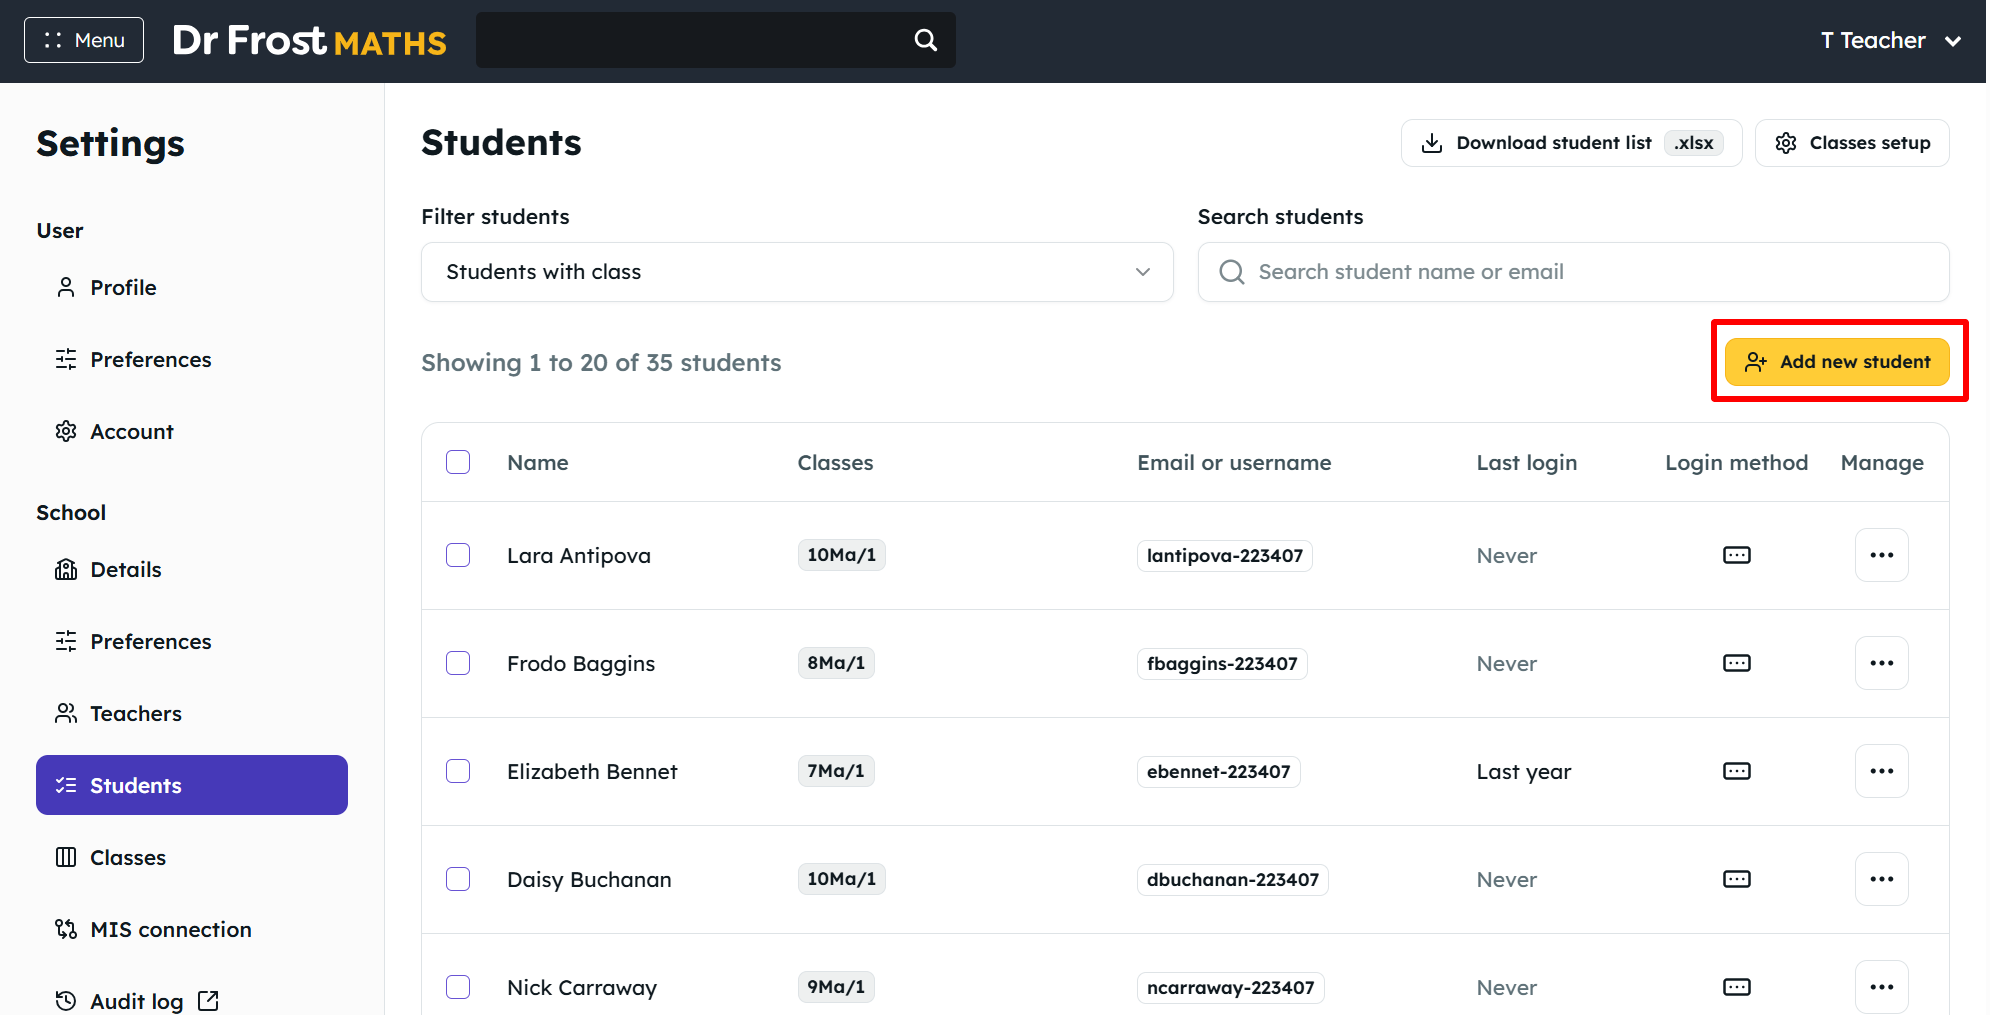Go to Profile settings
1990x1015 pixels.
(192, 288)
